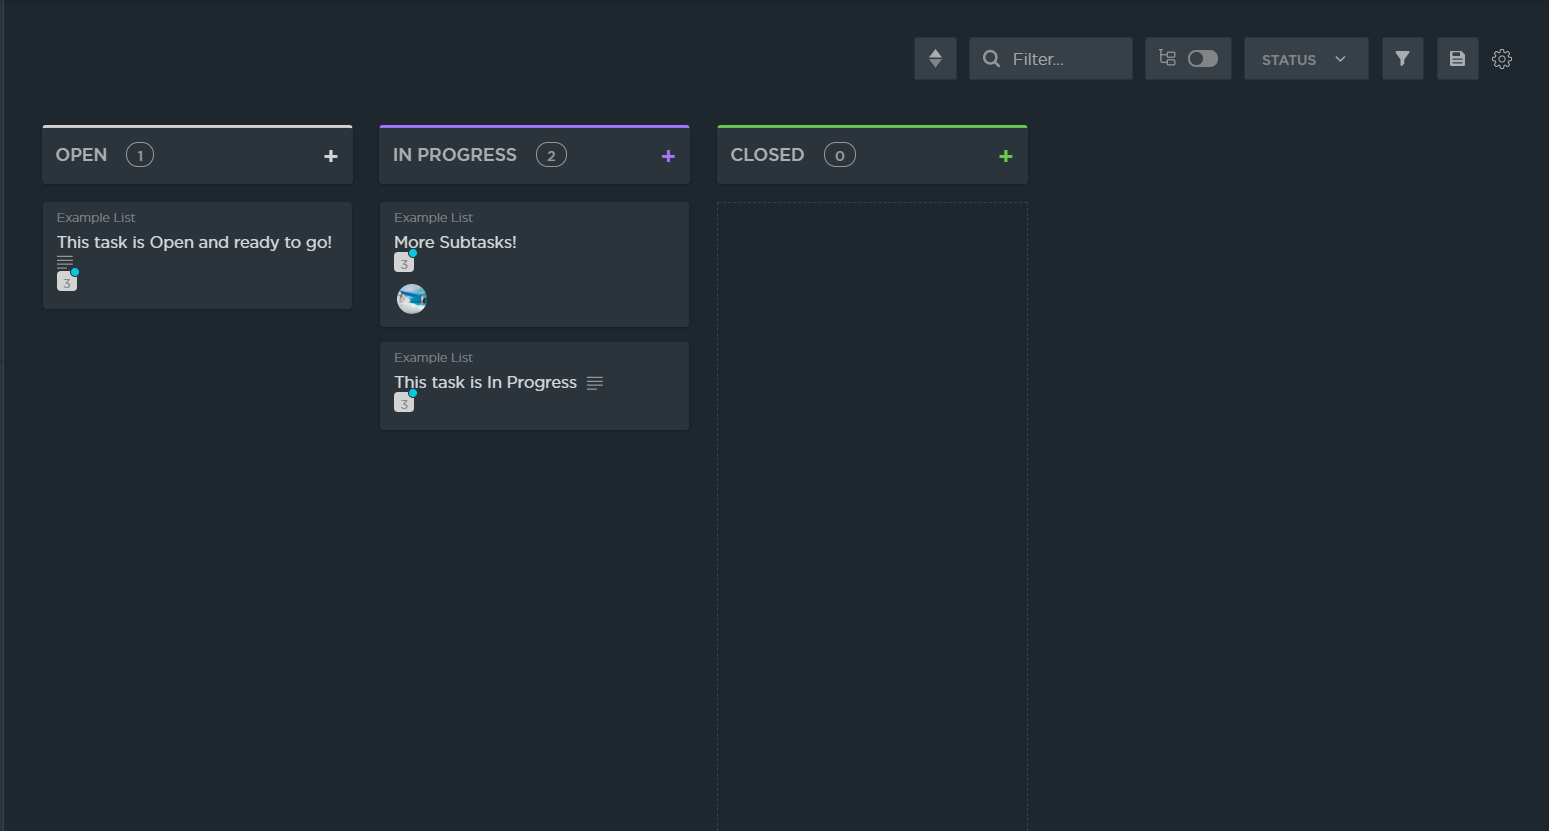This screenshot has height=831, width=1549.
Task: Click description icon on 'This task is In Progress'
Action: (x=595, y=383)
